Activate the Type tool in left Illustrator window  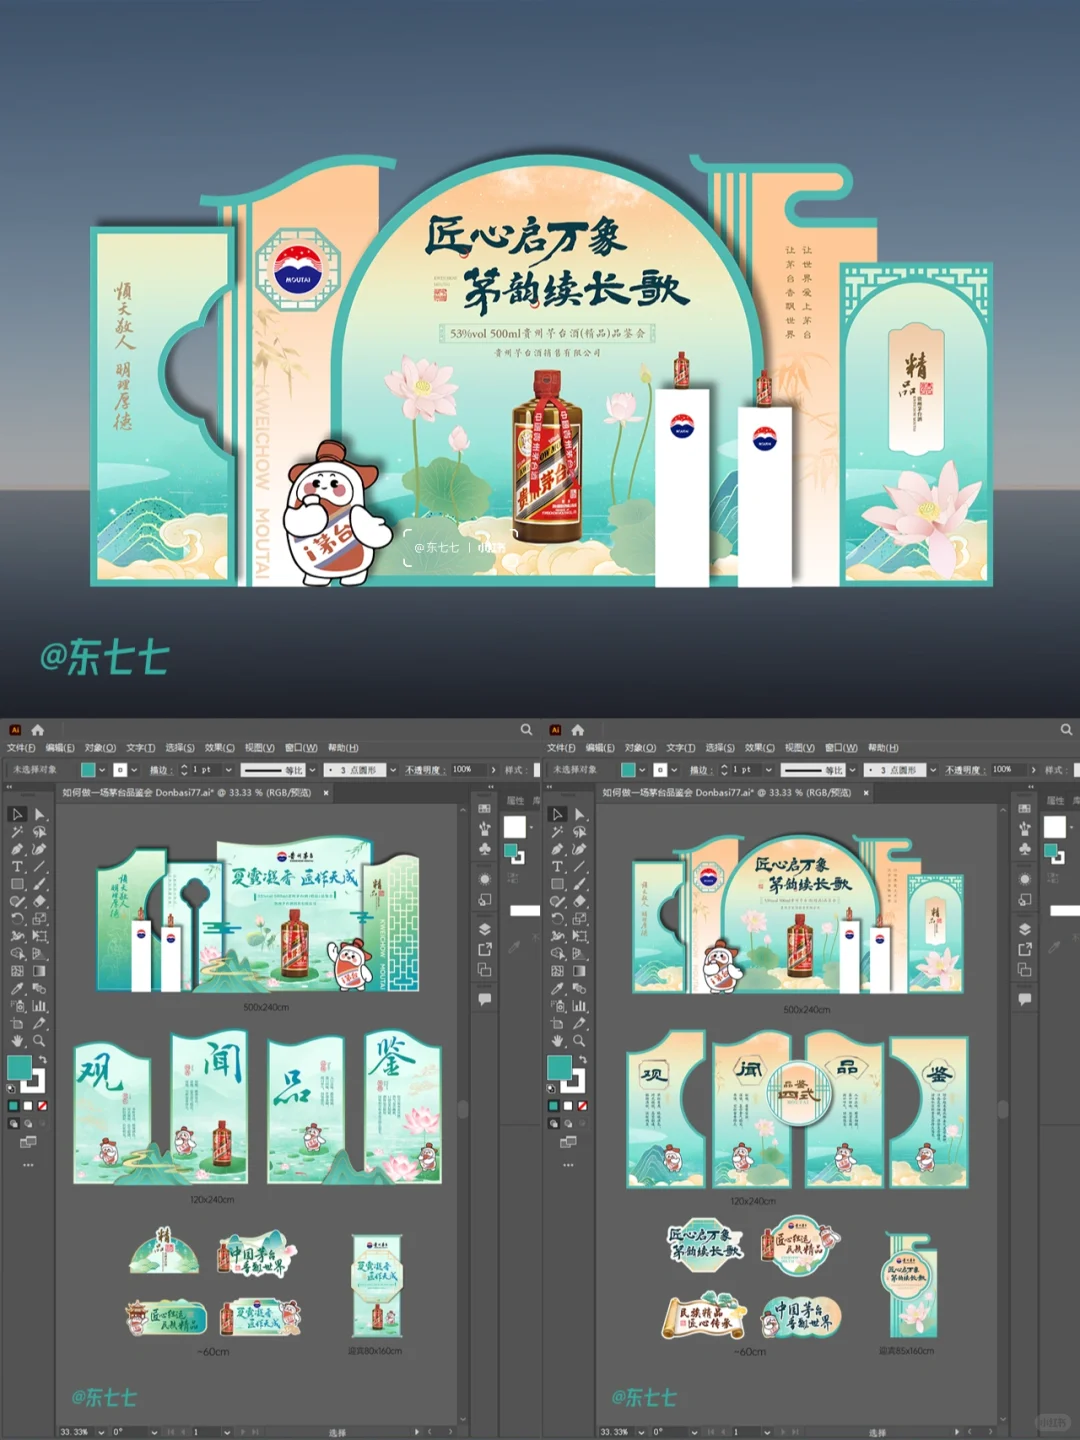(x=17, y=867)
